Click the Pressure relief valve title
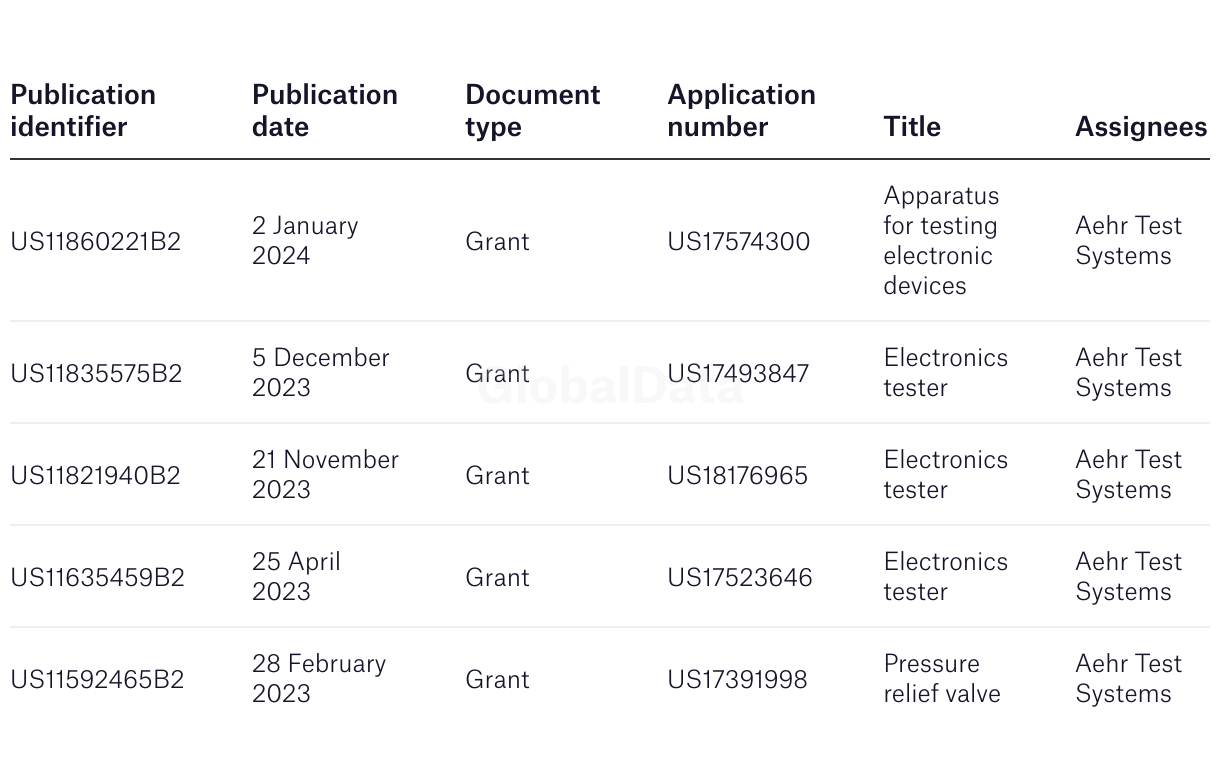This screenshot has height=770, width=1220. (942, 679)
